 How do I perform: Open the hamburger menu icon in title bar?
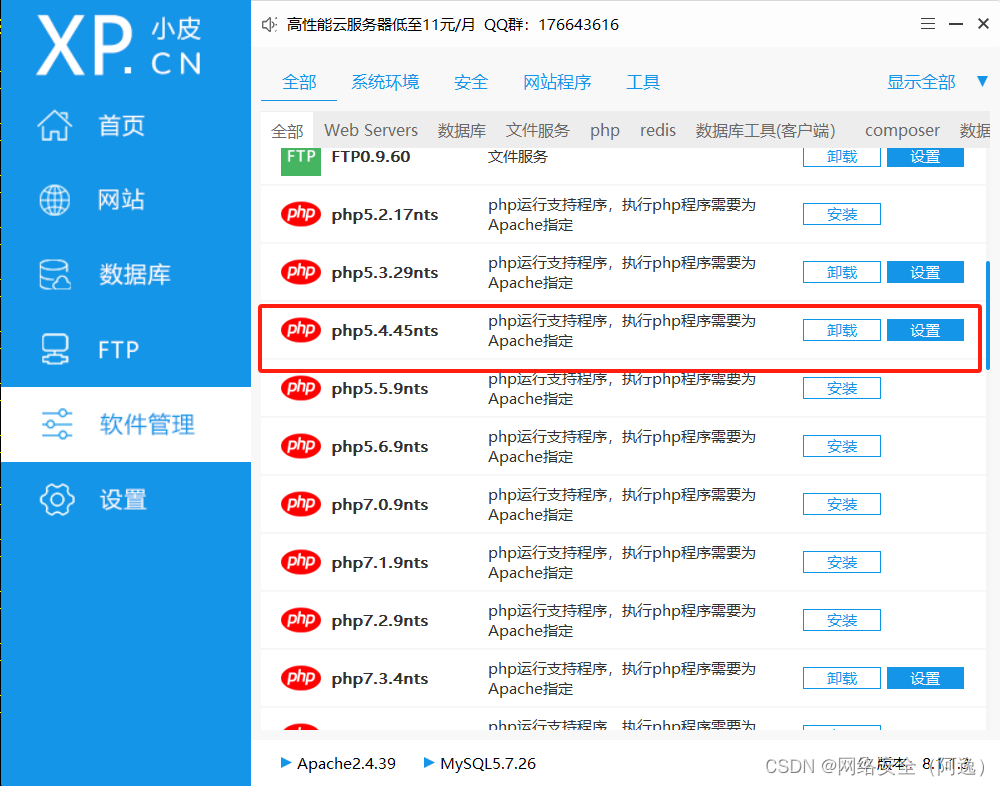[928, 24]
